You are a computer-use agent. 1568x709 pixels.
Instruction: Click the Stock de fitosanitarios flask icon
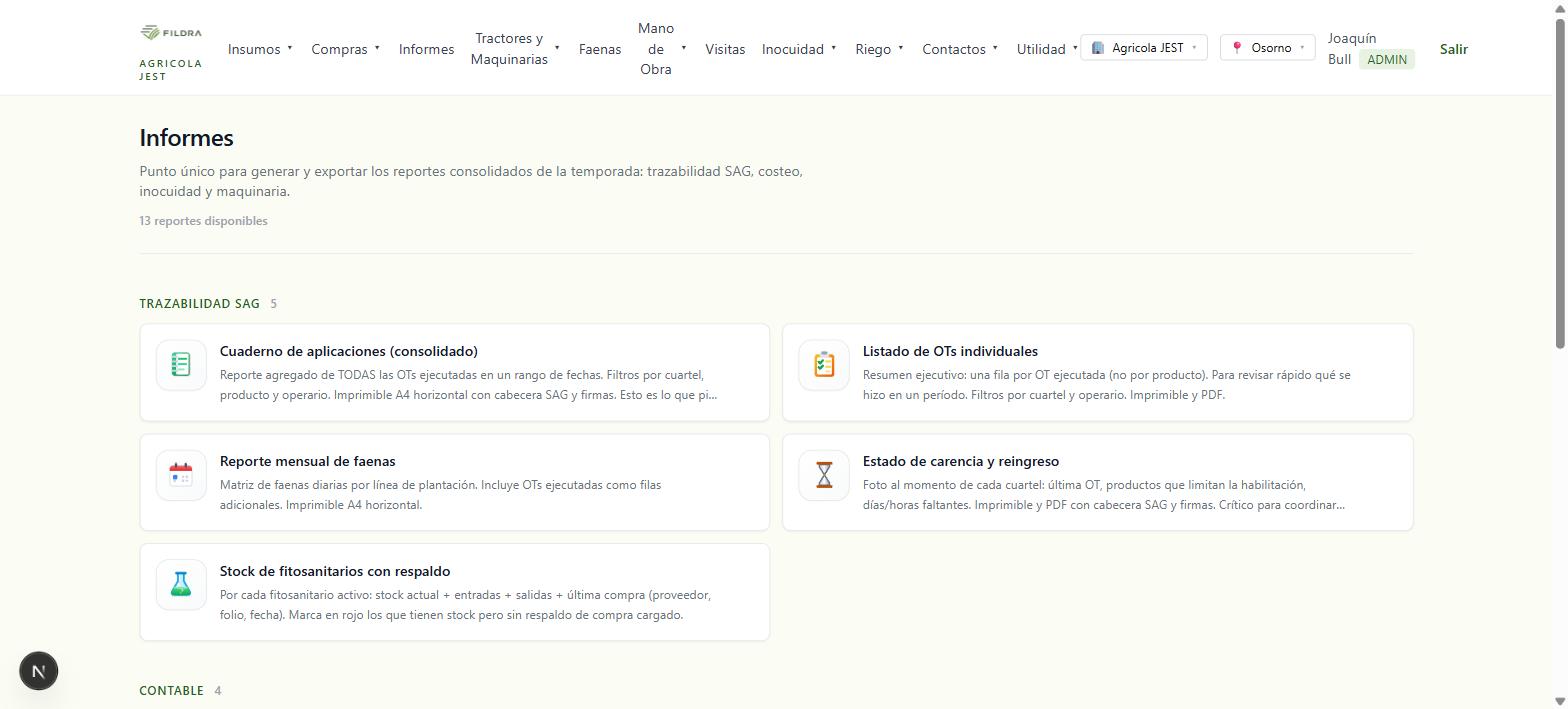click(x=181, y=585)
